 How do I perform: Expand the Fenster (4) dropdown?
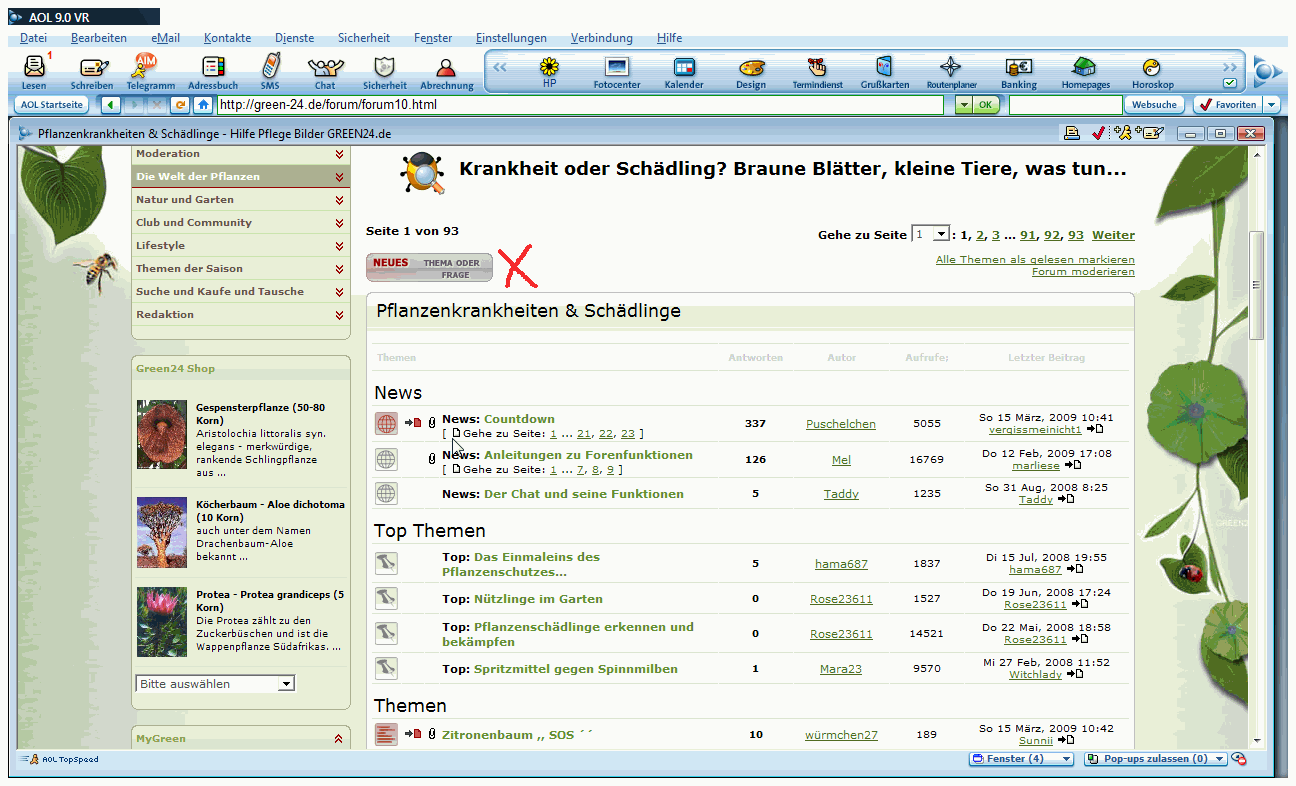tap(1021, 759)
